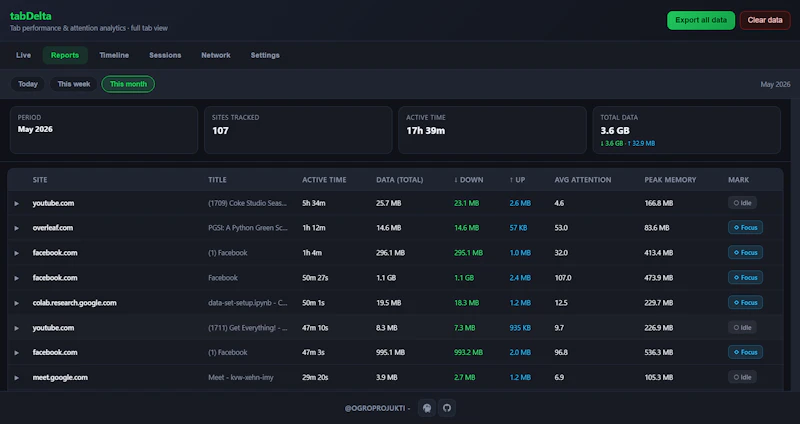This screenshot has width=800, height=424.
Task: Toggle Focus mark on the 1.1 GB Facebook row
Action: (x=745, y=278)
